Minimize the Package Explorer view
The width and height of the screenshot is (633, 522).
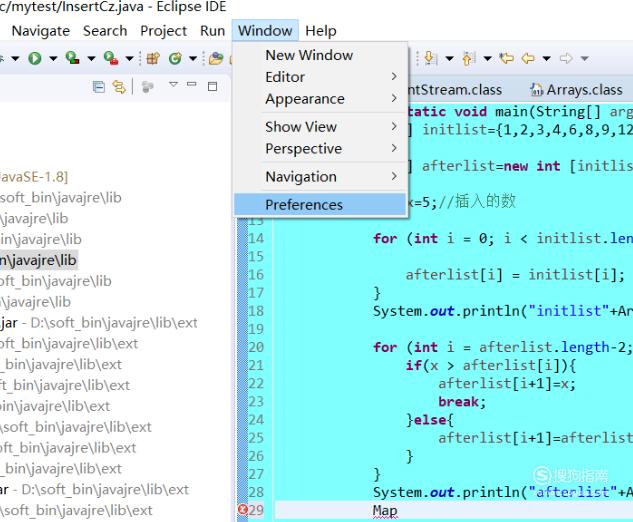[x=192, y=84]
